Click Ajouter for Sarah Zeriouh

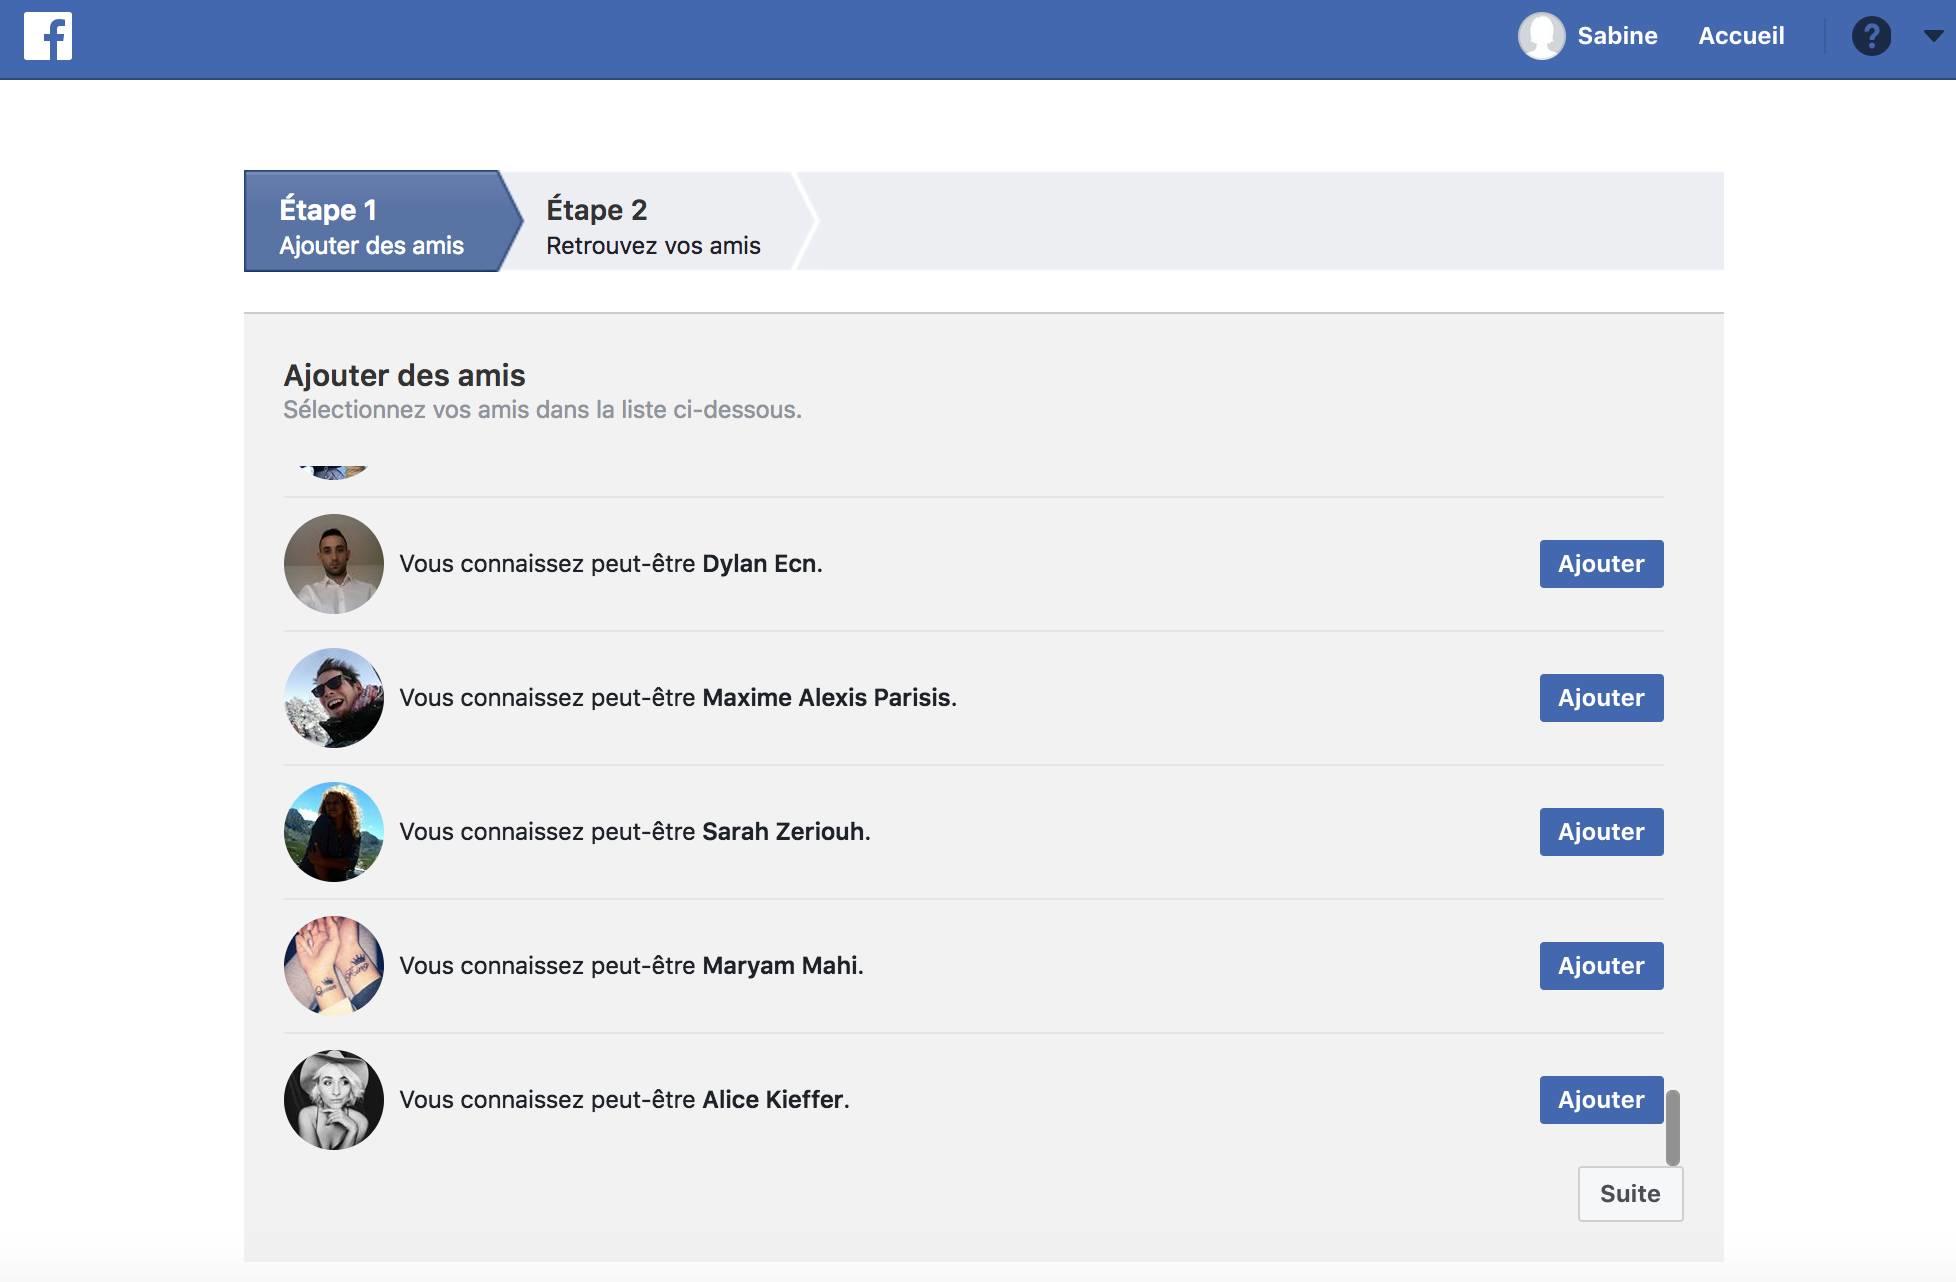[1601, 832]
